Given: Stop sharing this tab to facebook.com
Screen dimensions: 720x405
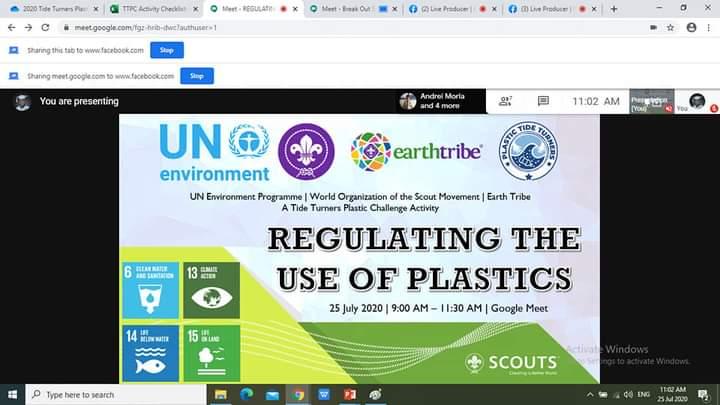Looking at the screenshot, I should (x=167, y=50).
